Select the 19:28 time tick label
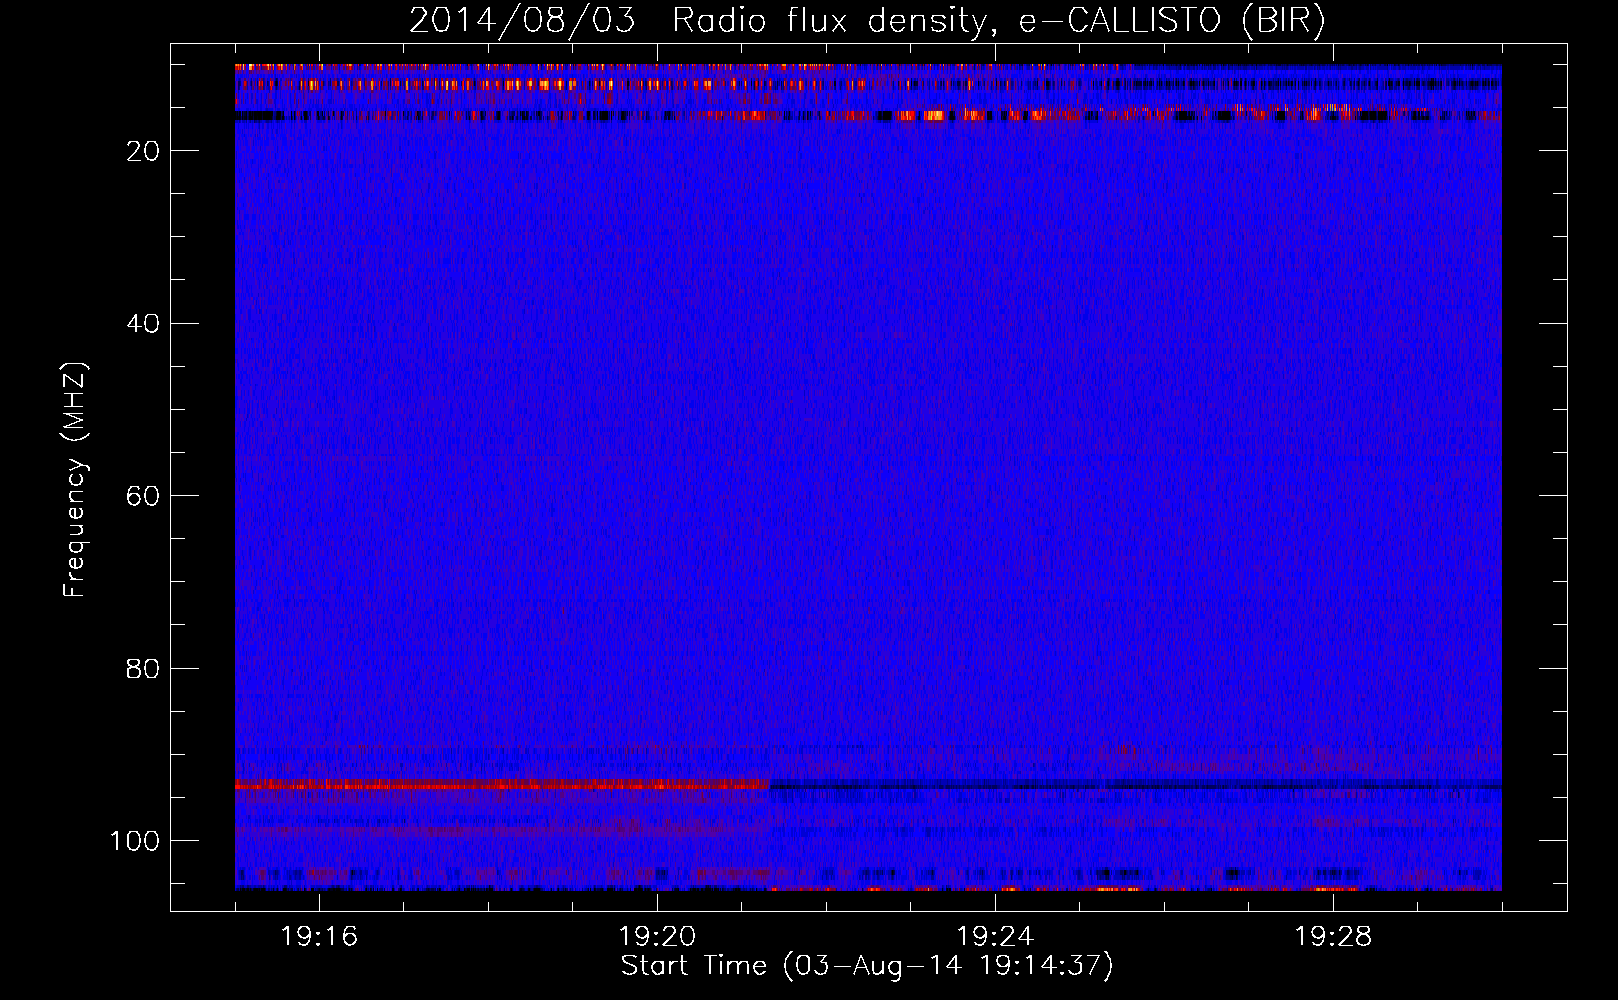The image size is (1618, 1000). point(1333,937)
